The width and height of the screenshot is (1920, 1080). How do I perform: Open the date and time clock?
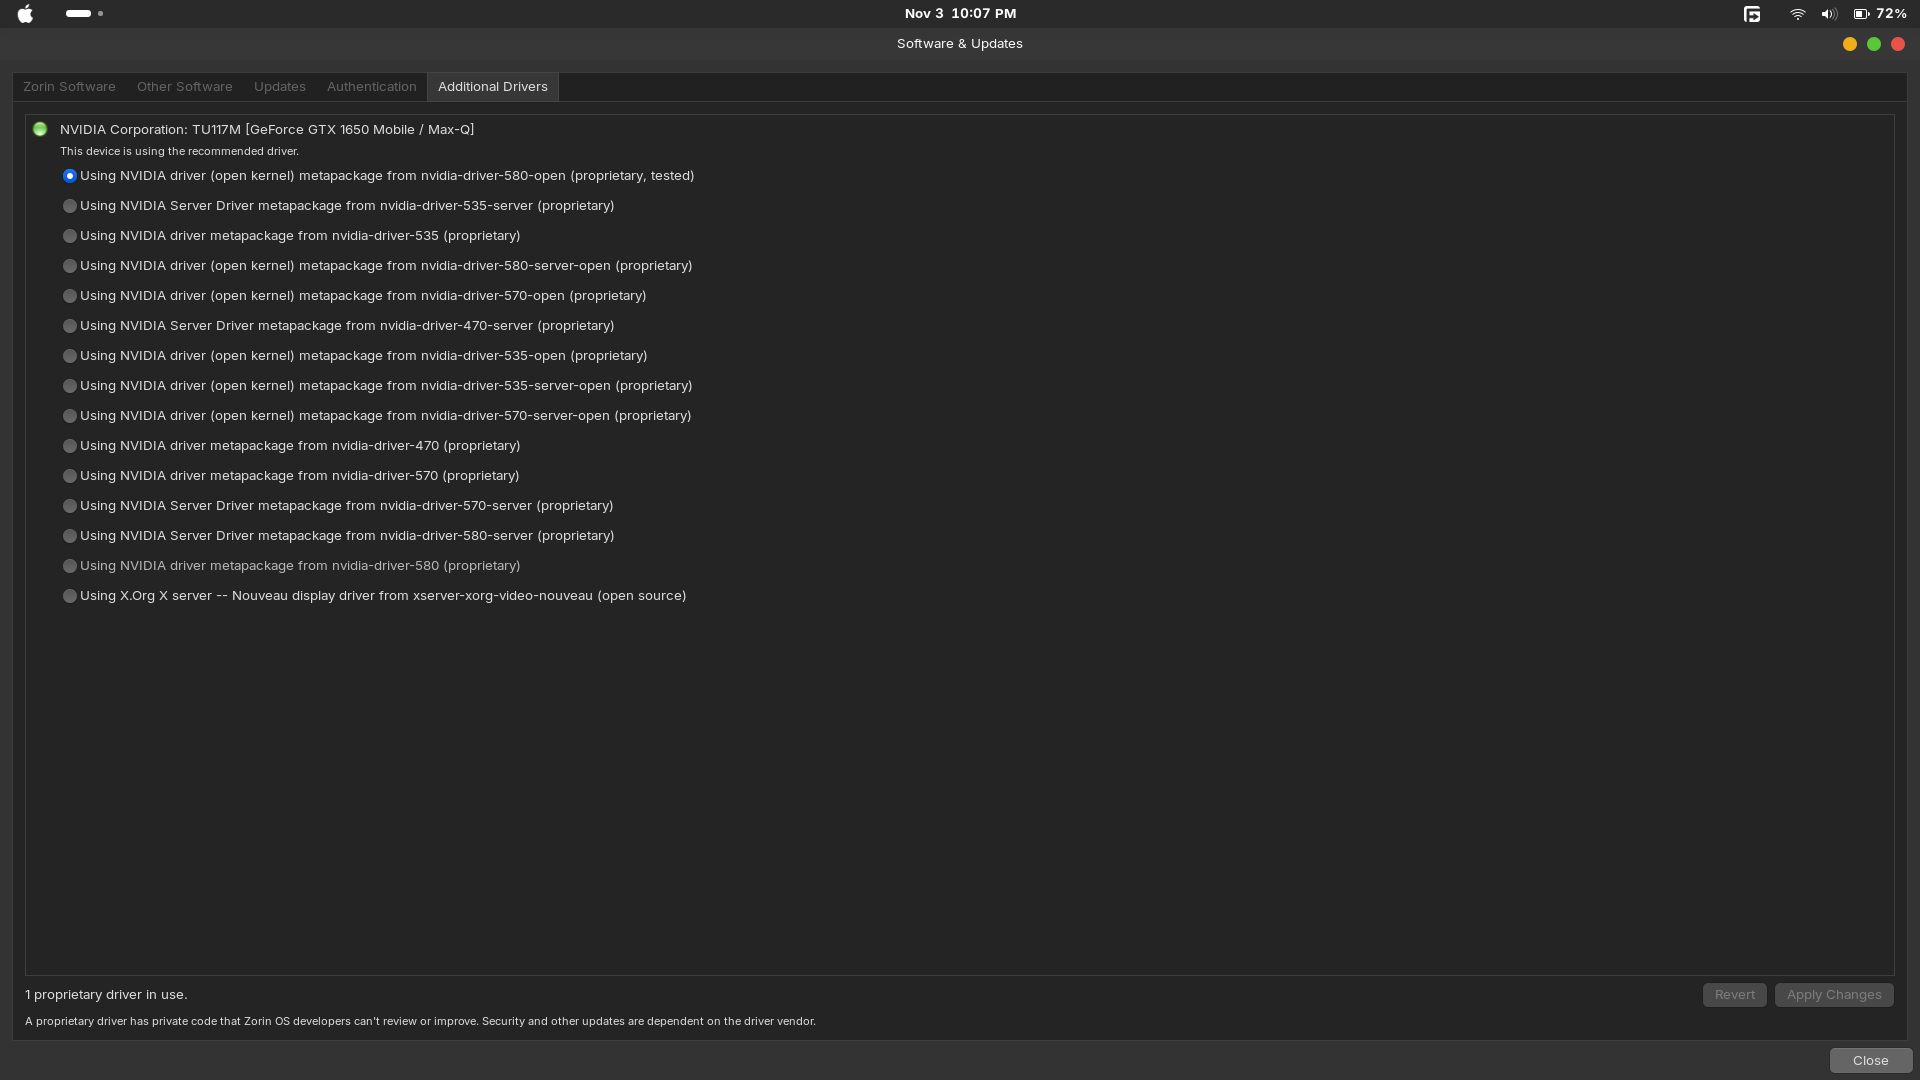[960, 14]
